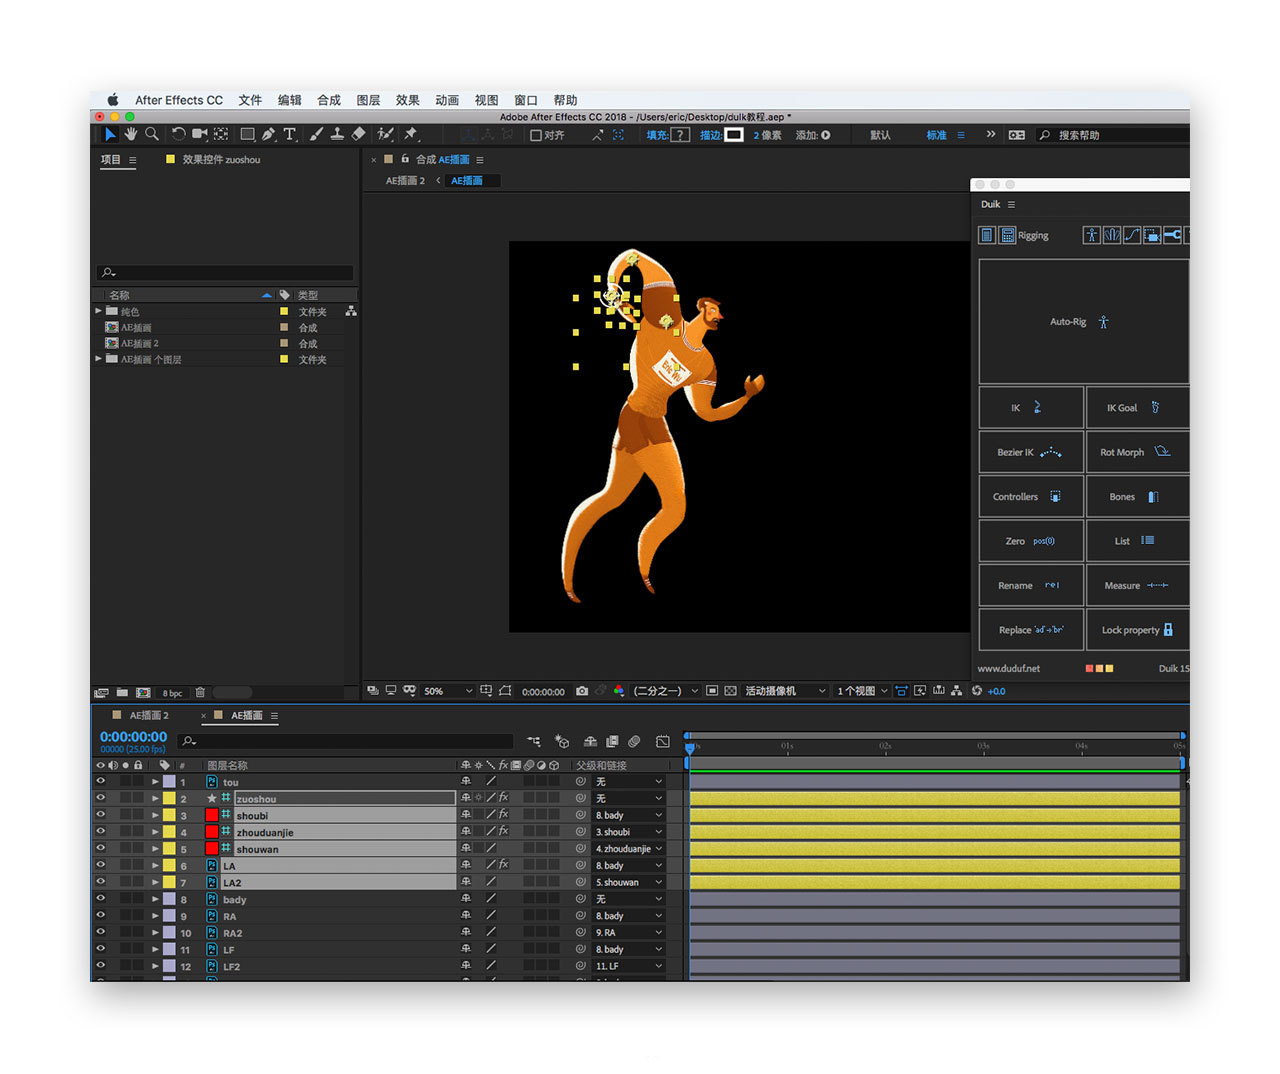Click the trash icon in Project panel
The image size is (1280, 1074).
(x=200, y=692)
